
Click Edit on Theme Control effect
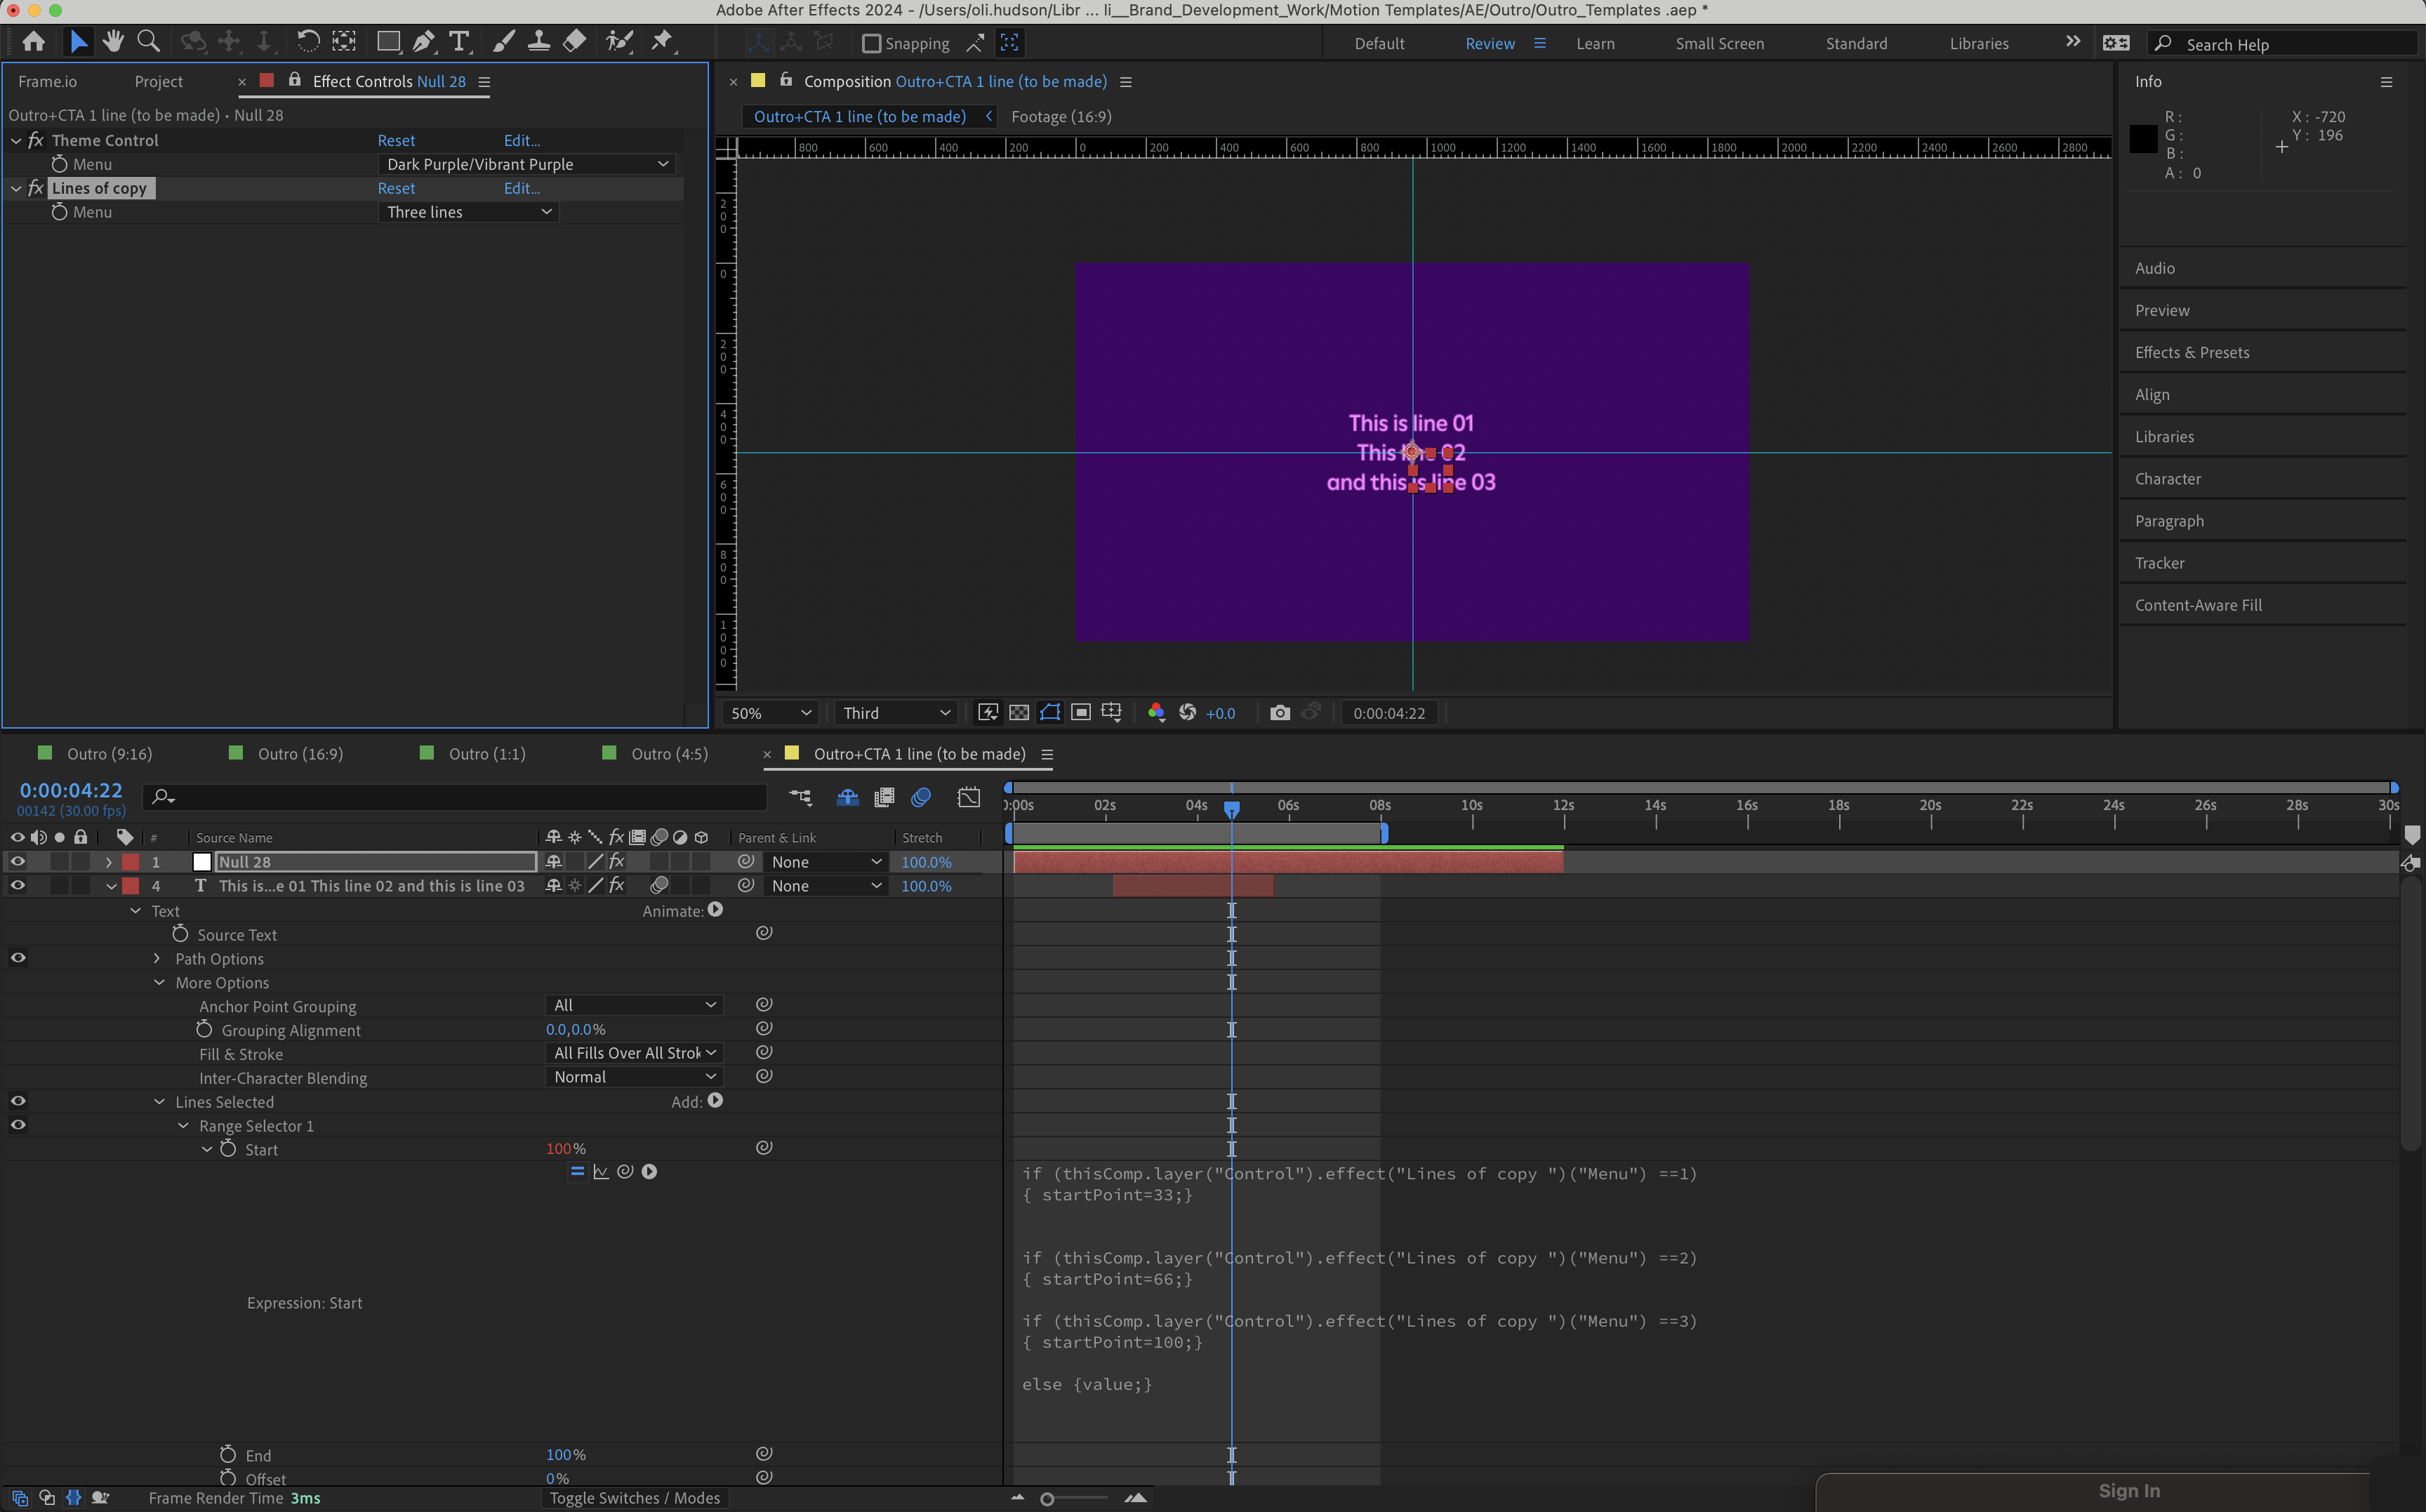[521, 140]
